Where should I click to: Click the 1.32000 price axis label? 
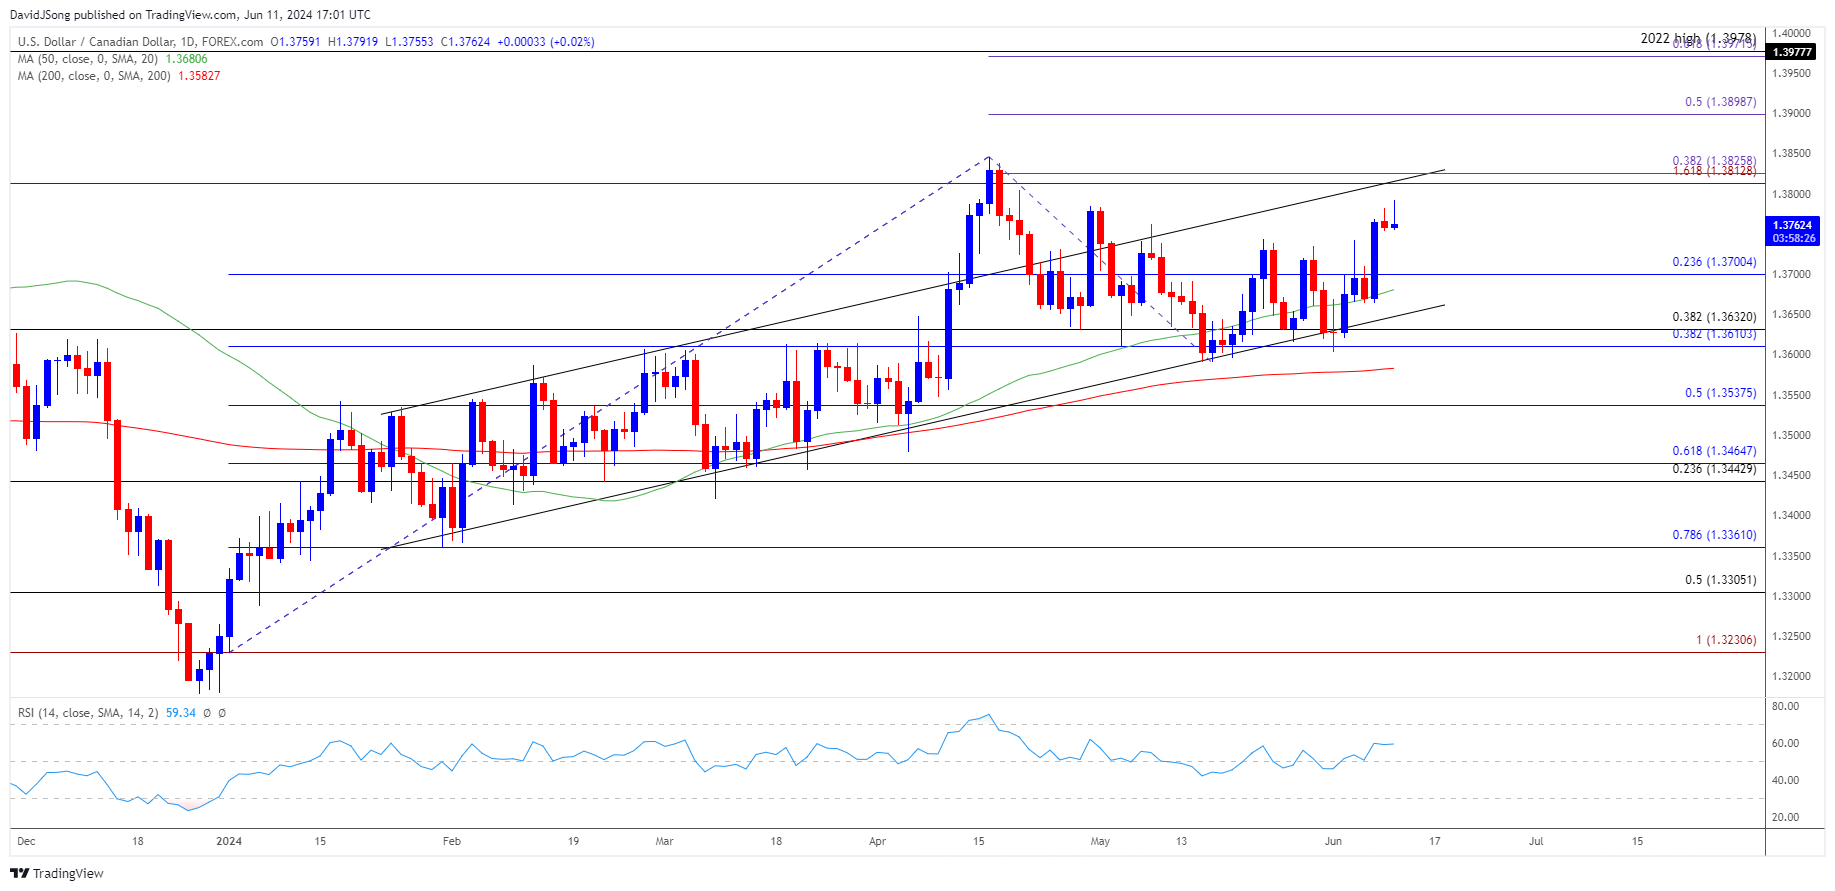1791,677
